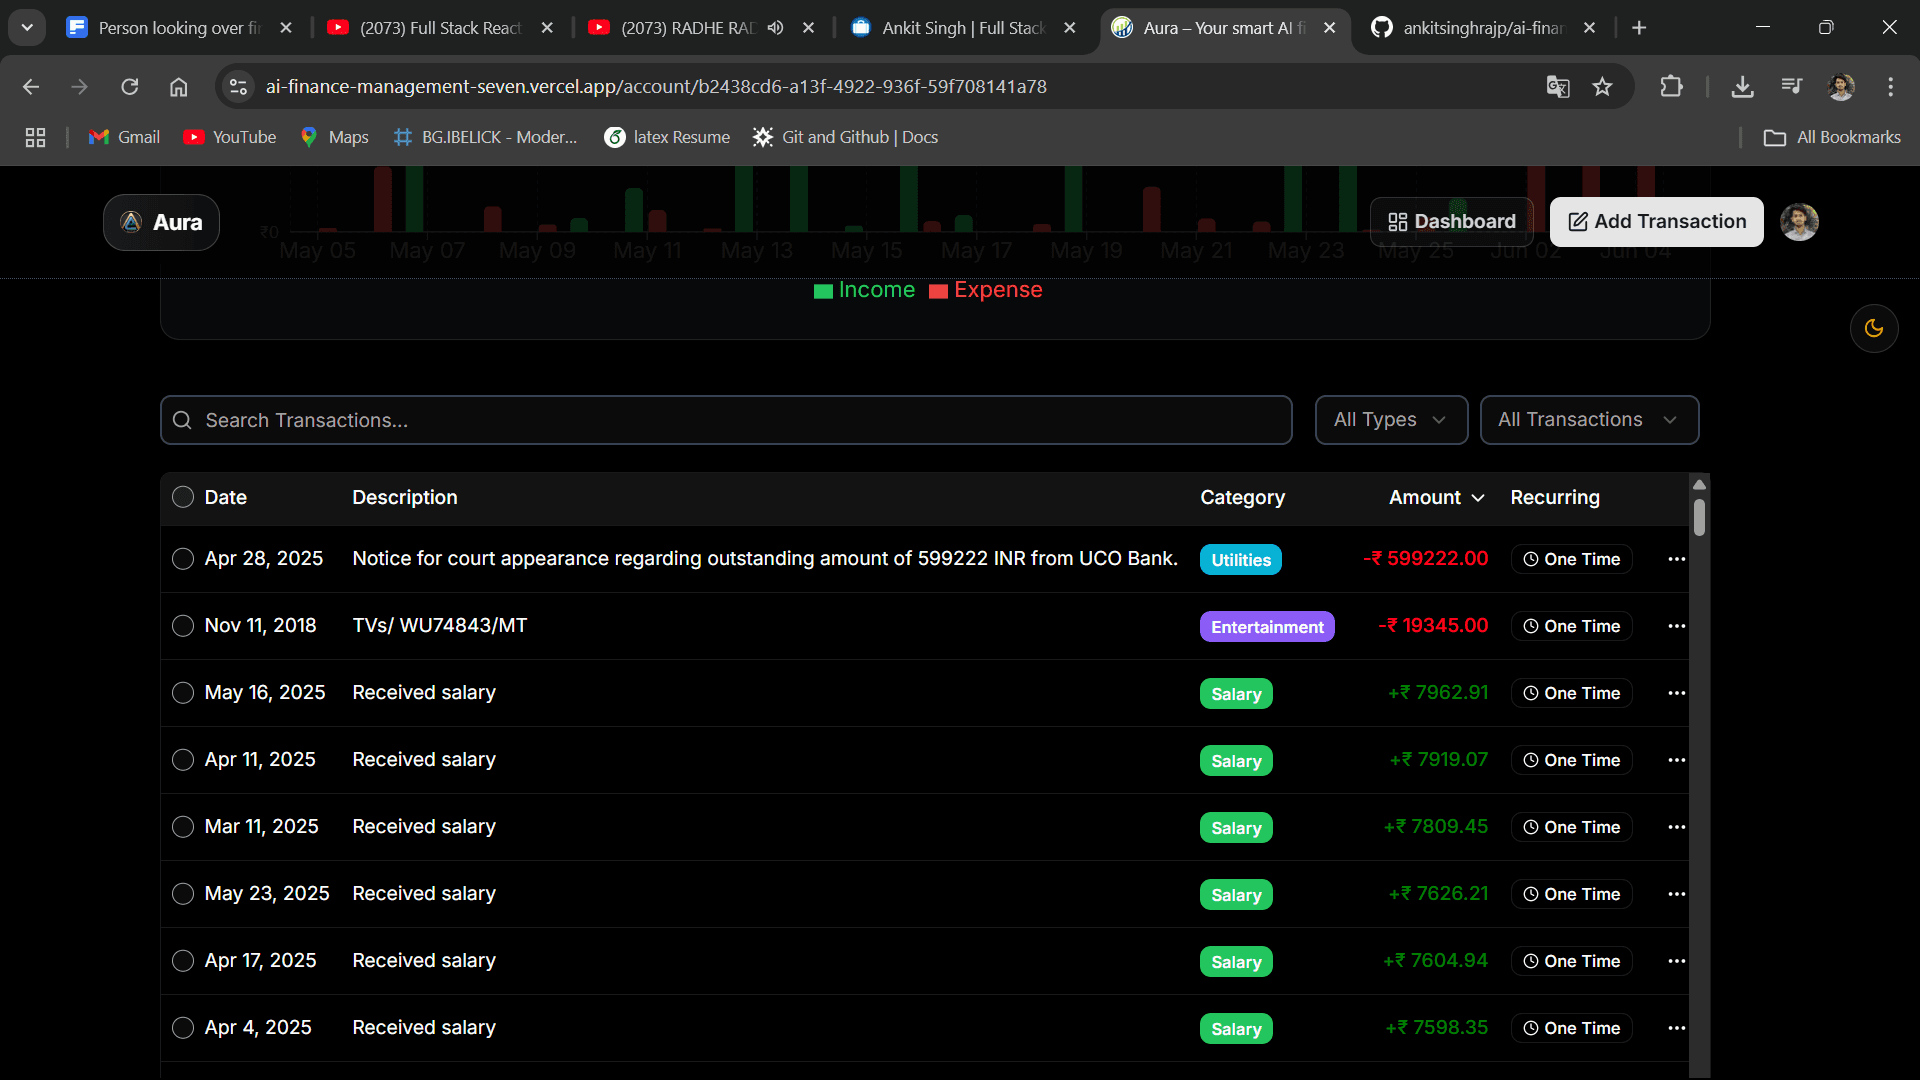
Task: Select the Nov 11, 2018 transaction checkbox
Action: click(x=183, y=625)
